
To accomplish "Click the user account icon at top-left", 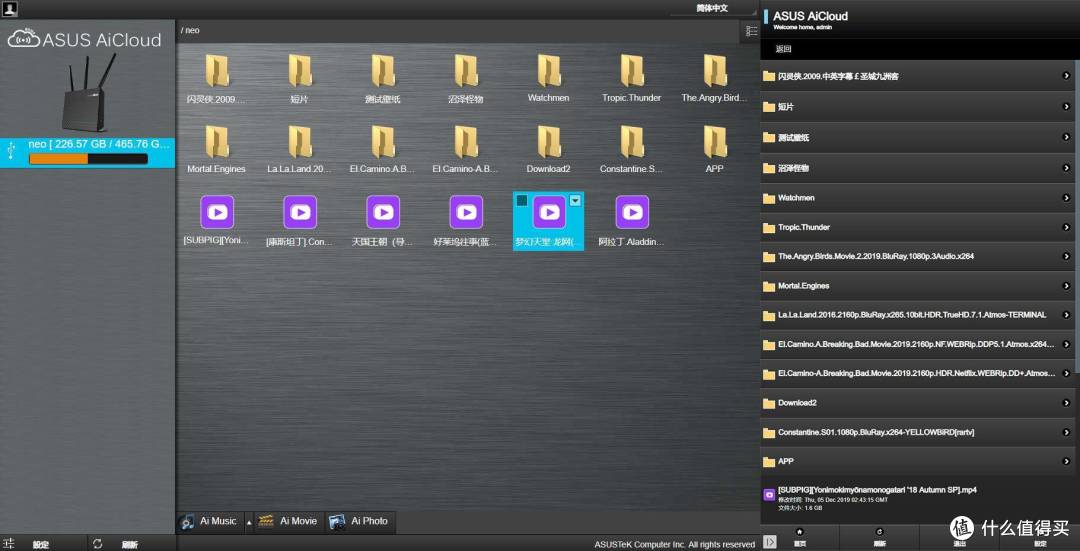I will 10,9.
